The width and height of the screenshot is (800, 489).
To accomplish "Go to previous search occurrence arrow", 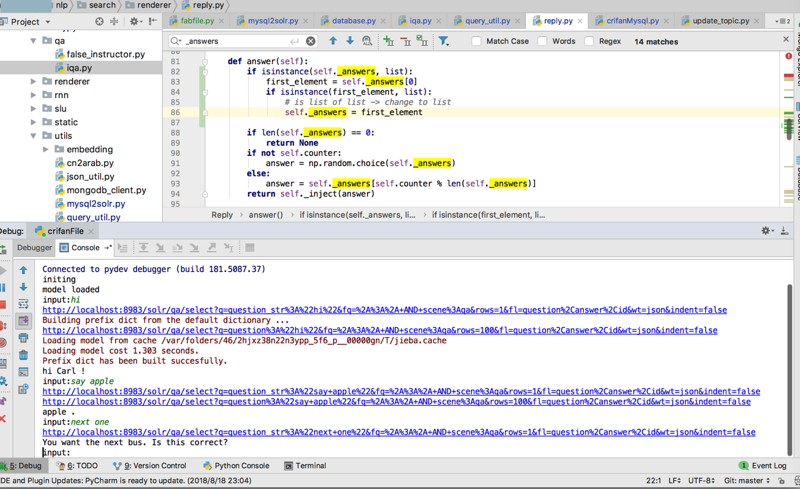I will click(333, 41).
